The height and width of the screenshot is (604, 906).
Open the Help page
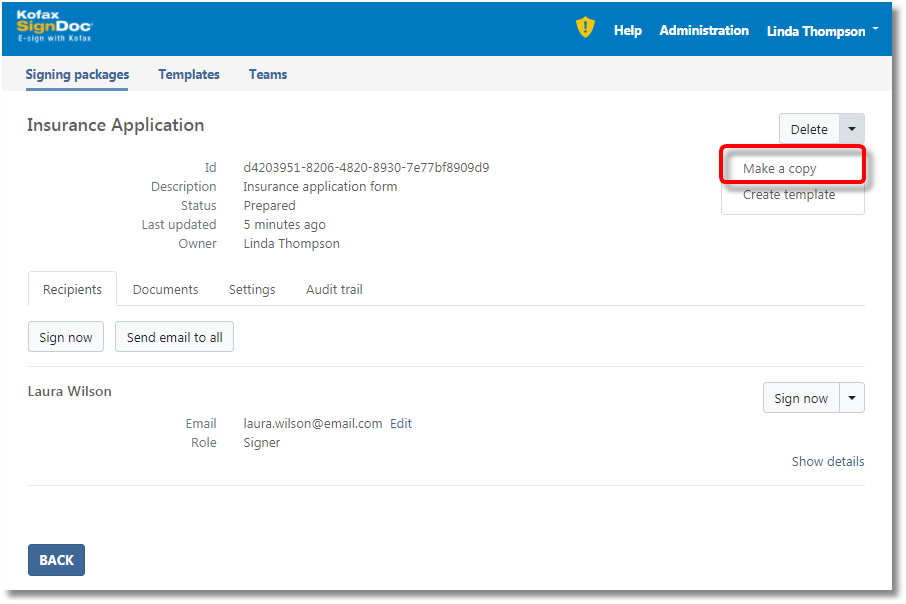tap(627, 31)
